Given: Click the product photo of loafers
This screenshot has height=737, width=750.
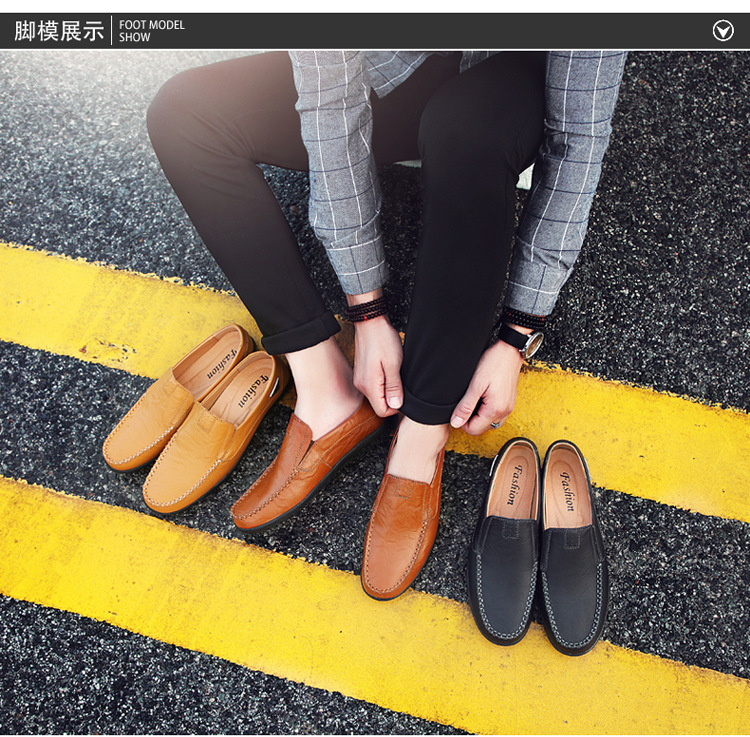Looking at the screenshot, I should click(x=375, y=393).
